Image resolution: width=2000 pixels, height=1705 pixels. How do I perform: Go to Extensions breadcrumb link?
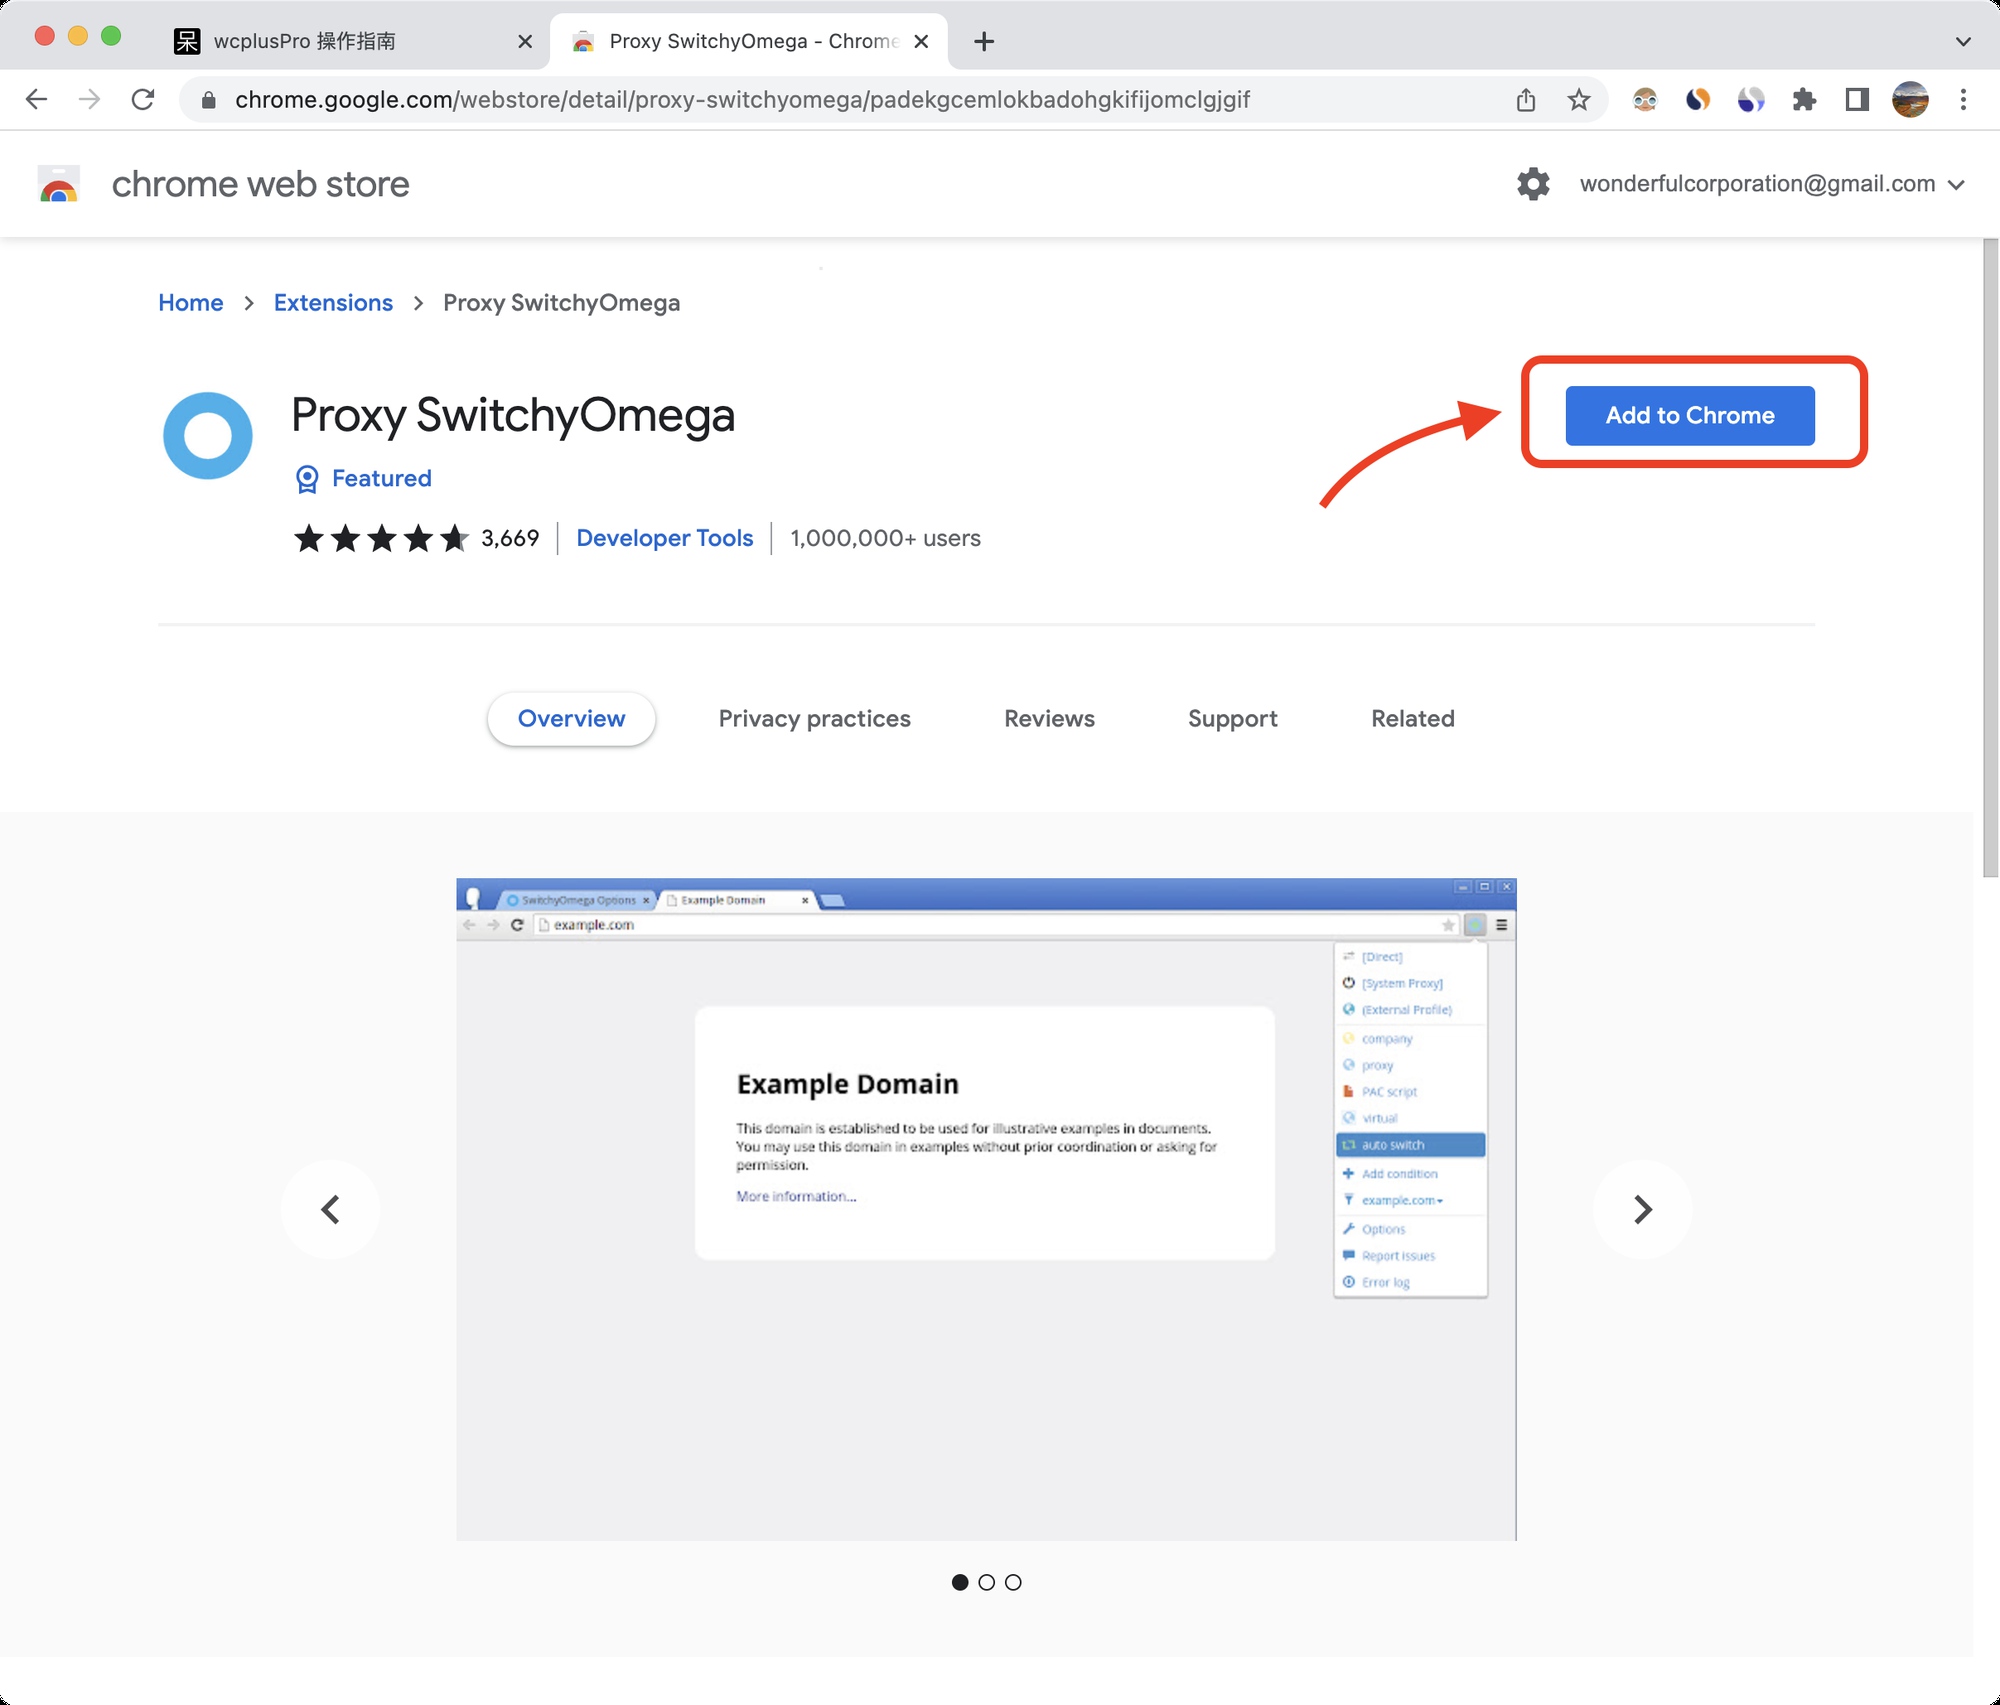click(x=333, y=303)
